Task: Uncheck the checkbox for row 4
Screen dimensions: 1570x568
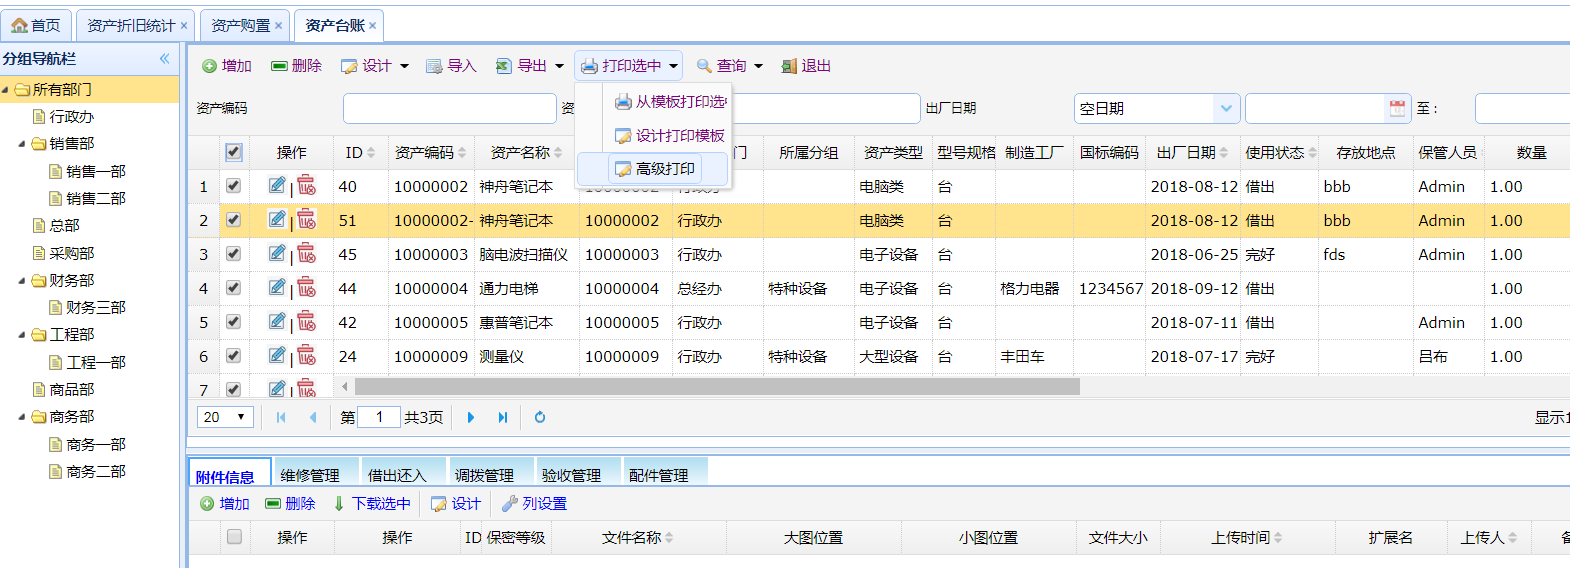Action: [x=233, y=288]
